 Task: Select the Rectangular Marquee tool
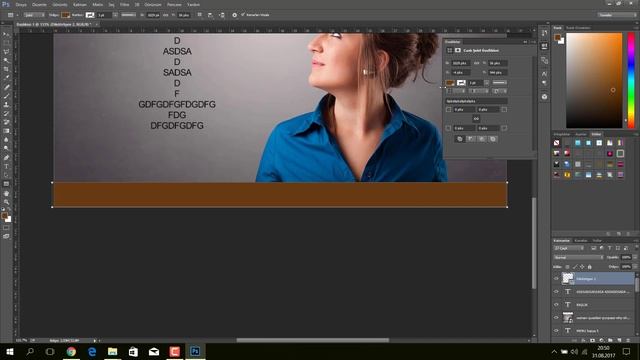6,43
